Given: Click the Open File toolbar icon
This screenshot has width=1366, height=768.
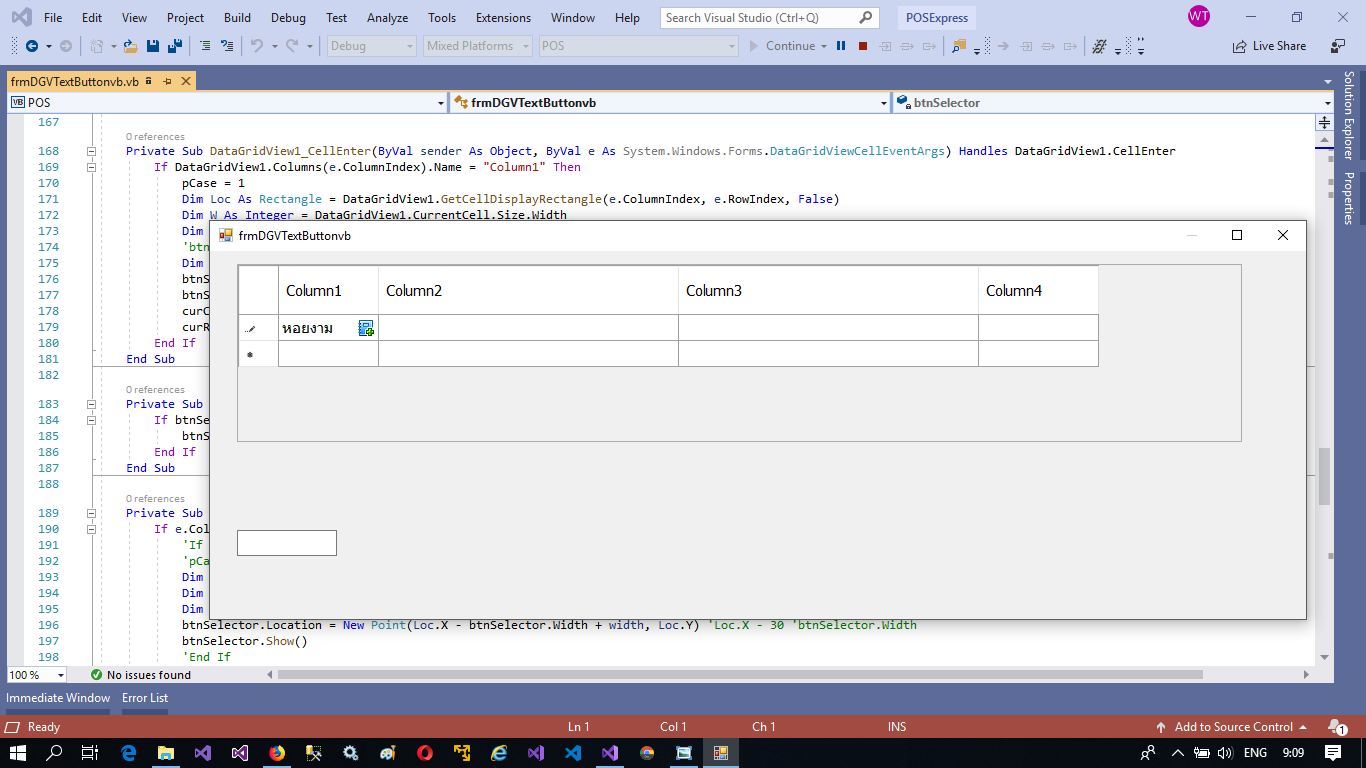Looking at the screenshot, I should [129, 46].
